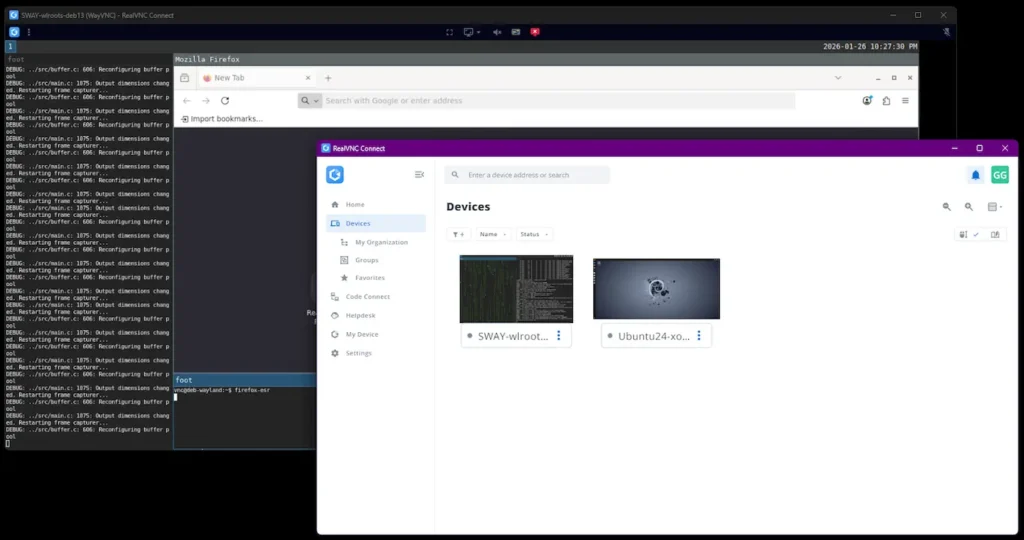This screenshot has width=1024, height=540.
Task: Reload the page in Firefox
Action: (x=225, y=101)
